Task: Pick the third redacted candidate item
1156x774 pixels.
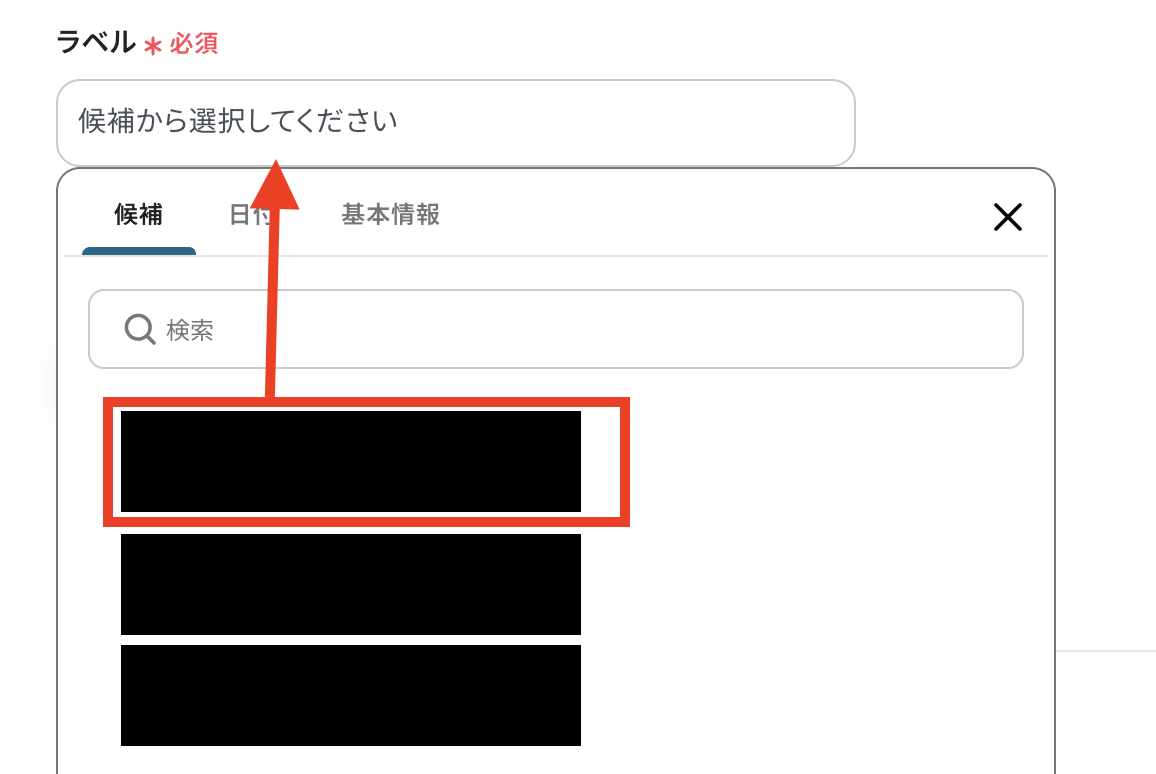Action: (351, 695)
